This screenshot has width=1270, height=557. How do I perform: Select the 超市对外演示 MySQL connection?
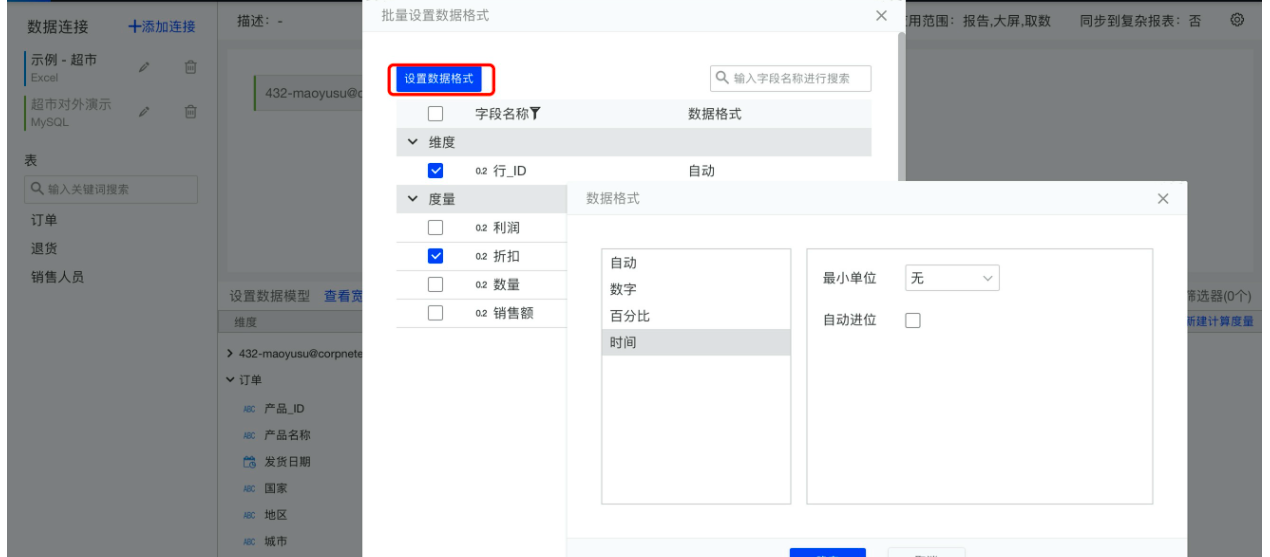[x=72, y=111]
